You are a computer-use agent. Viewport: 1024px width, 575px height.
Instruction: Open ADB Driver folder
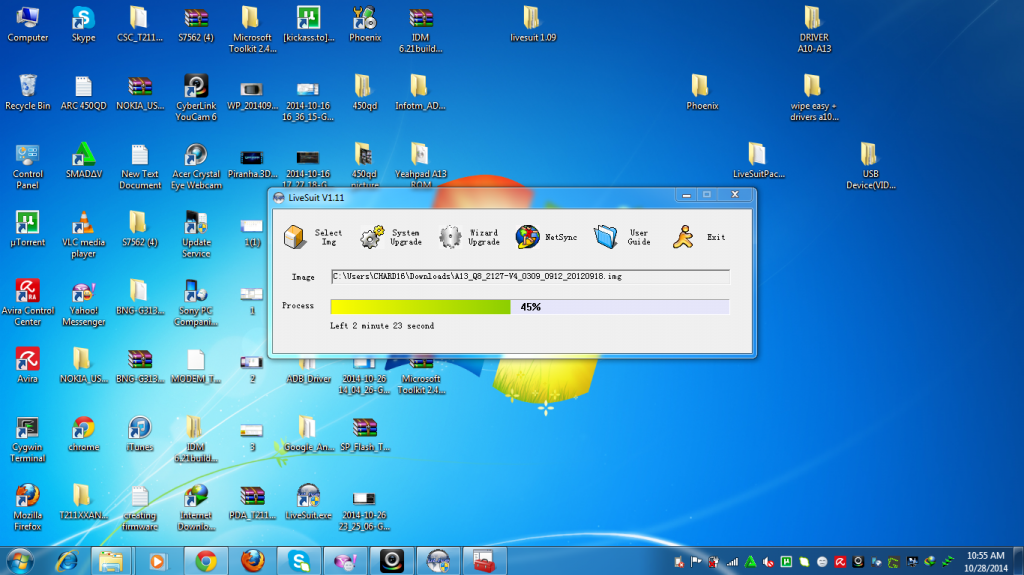pyautogui.click(x=308, y=371)
